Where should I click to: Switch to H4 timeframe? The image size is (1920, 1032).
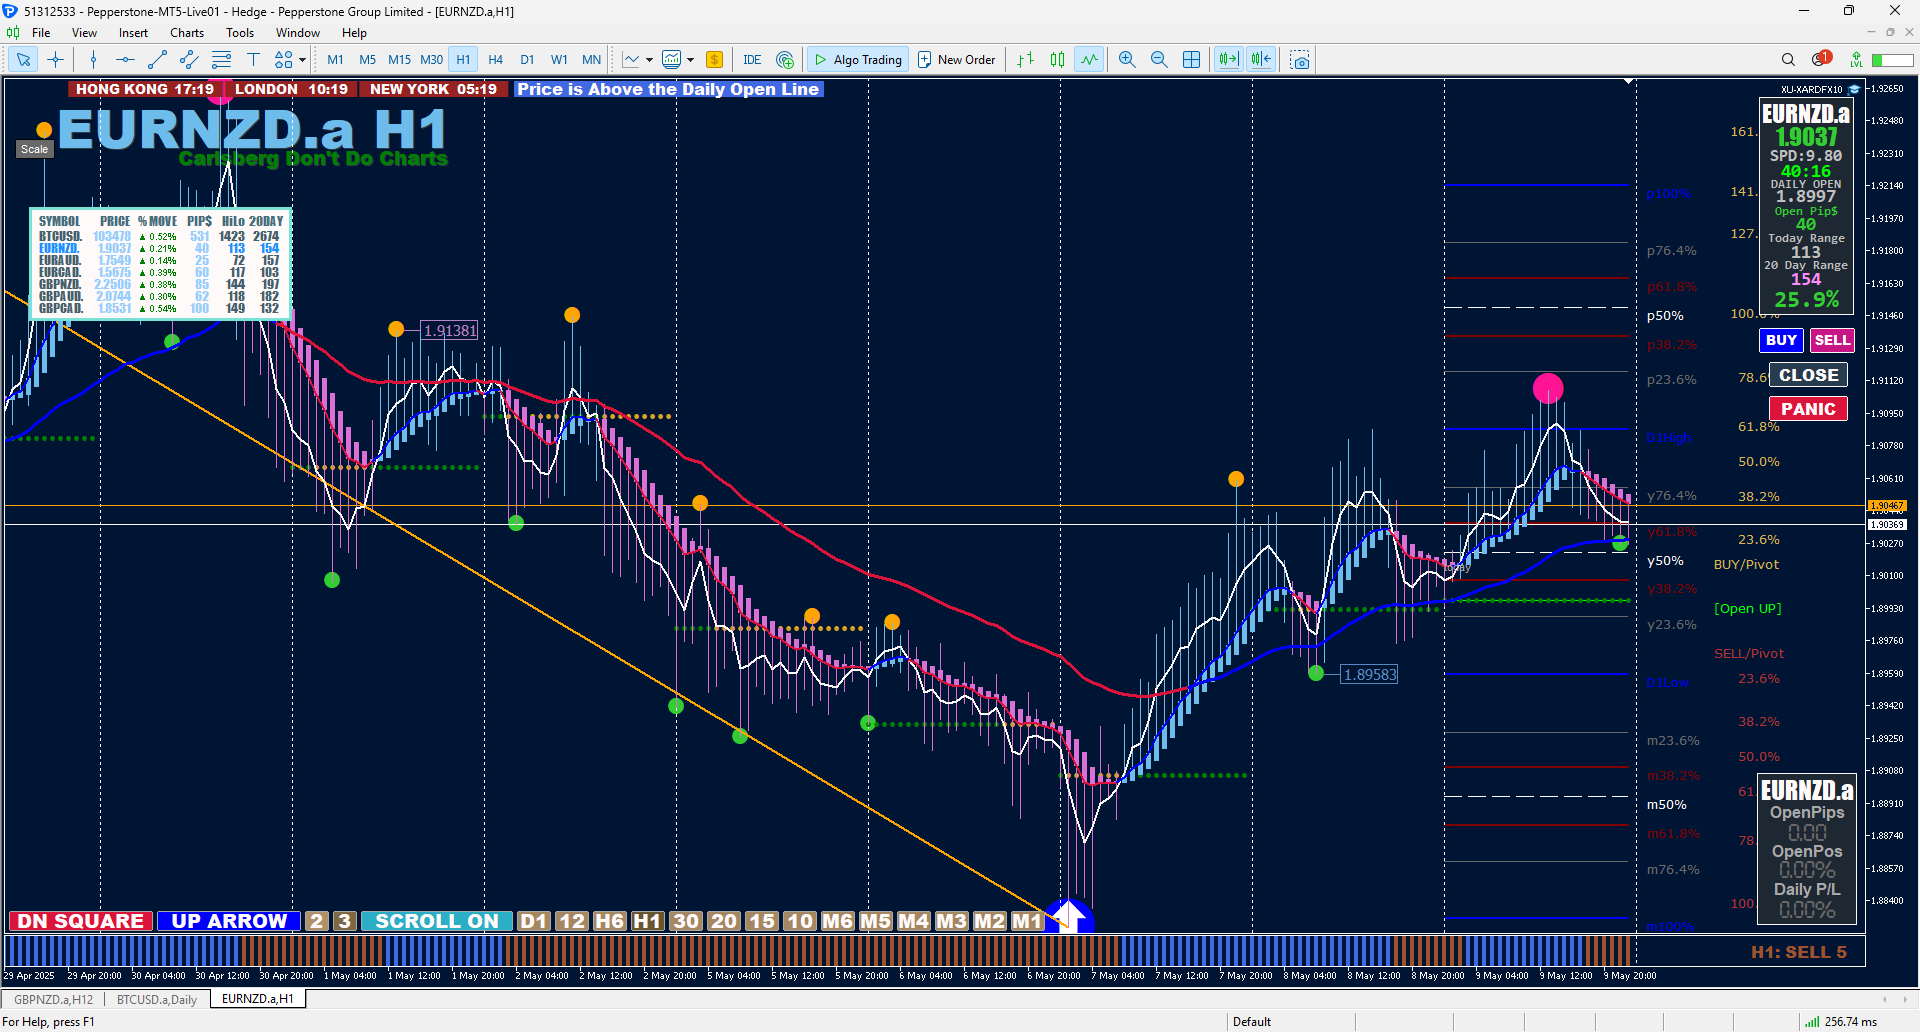pos(495,60)
